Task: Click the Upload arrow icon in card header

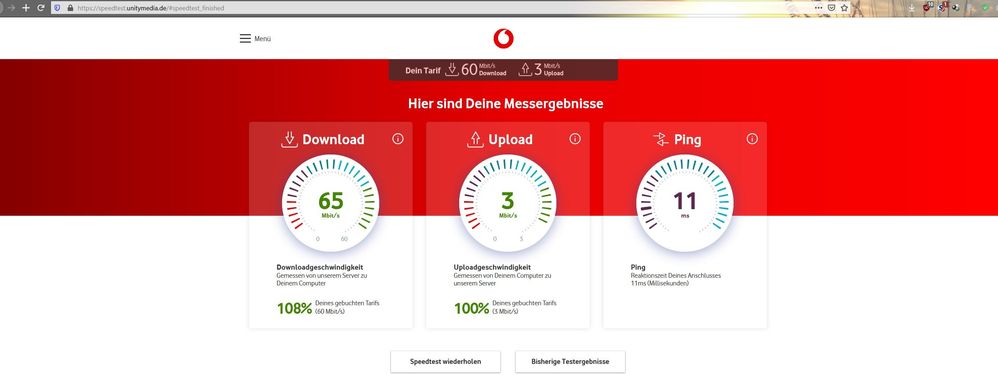Action: pos(475,139)
